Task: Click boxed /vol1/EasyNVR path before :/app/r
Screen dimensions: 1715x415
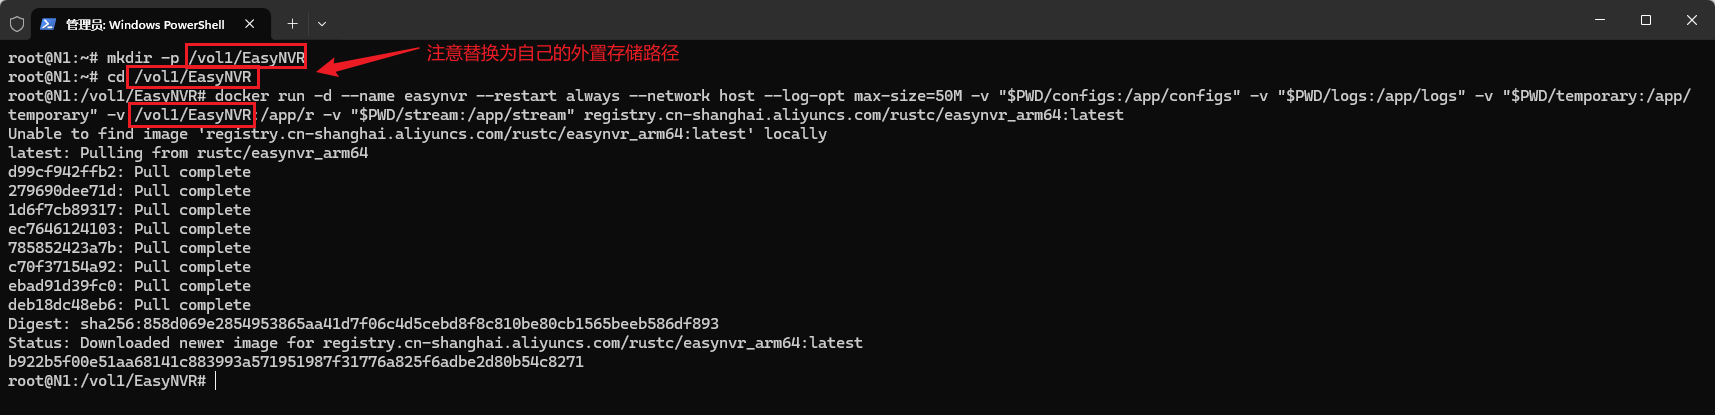Action: point(193,114)
